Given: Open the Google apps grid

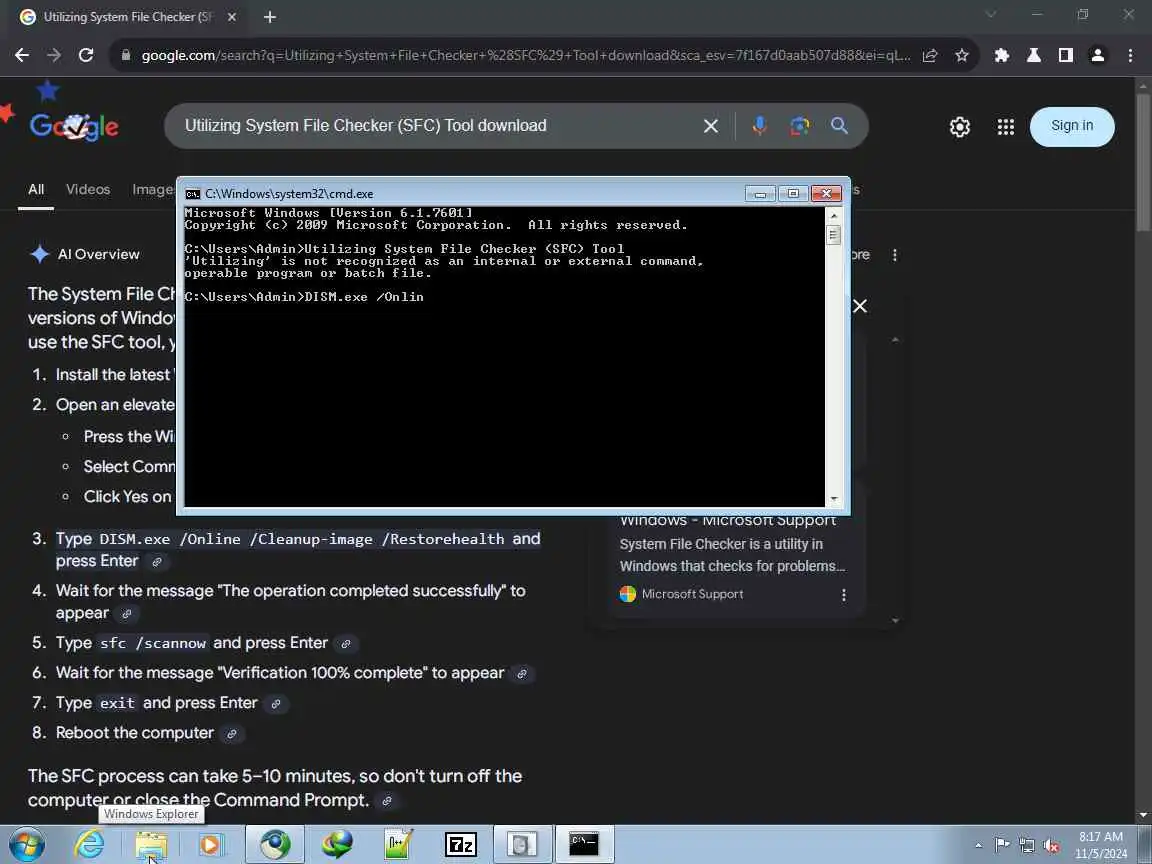Looking at the screenshot, I should [1006, 127].
